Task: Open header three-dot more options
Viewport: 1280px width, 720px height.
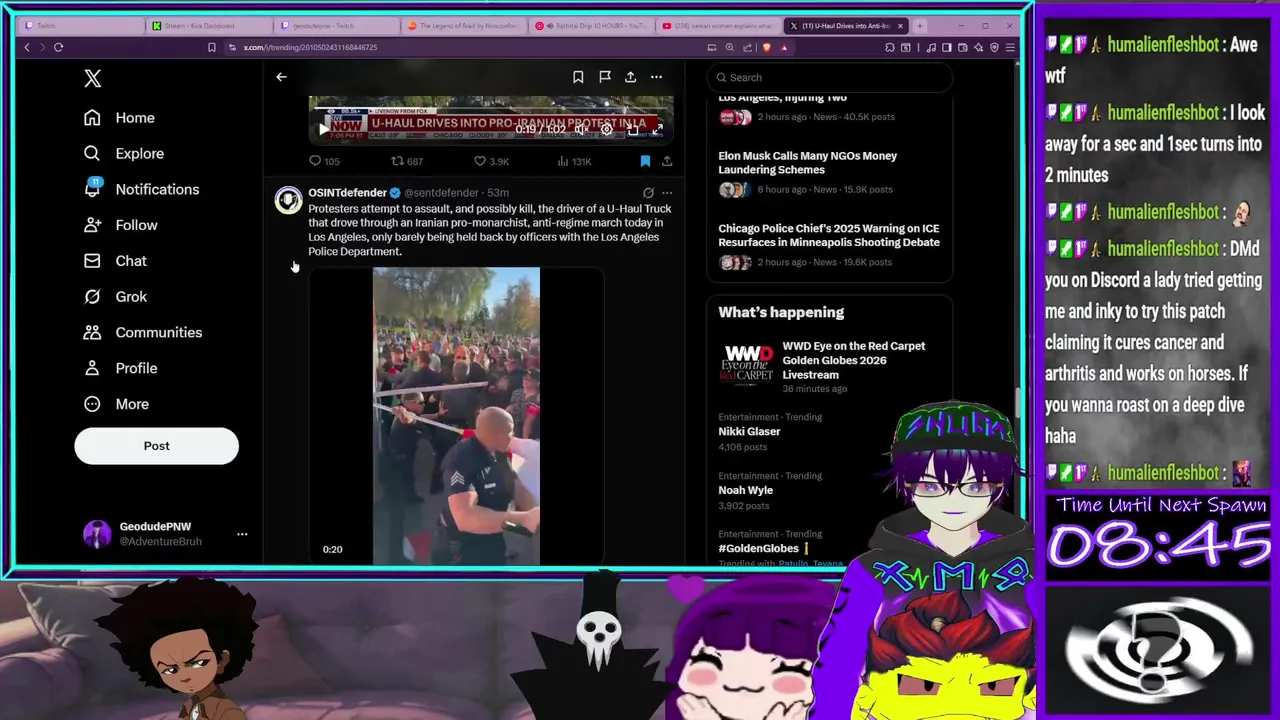Action: coord(656,77)
